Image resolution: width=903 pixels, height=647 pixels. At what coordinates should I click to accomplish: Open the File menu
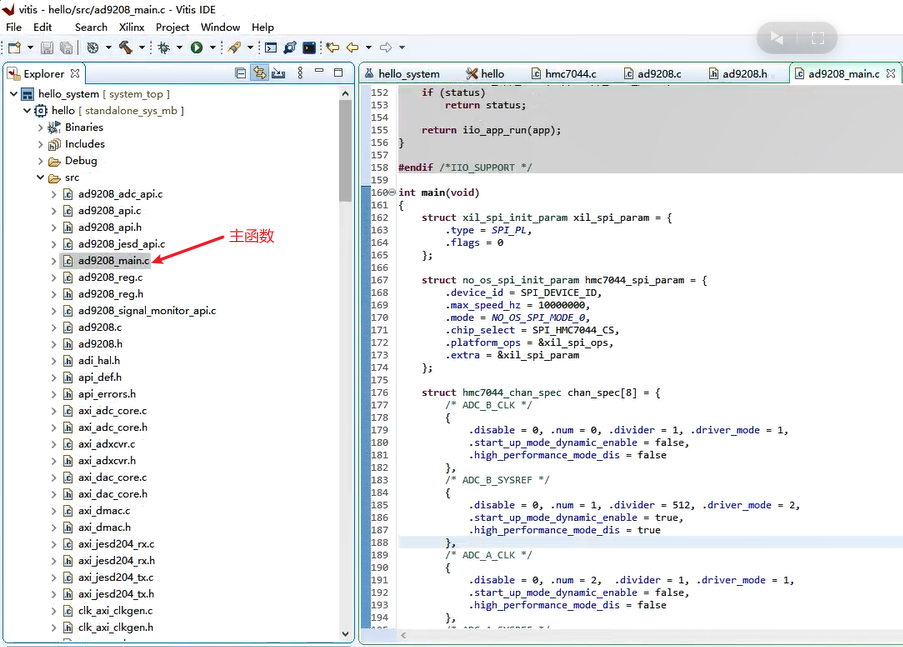click(x=13, y=27)
